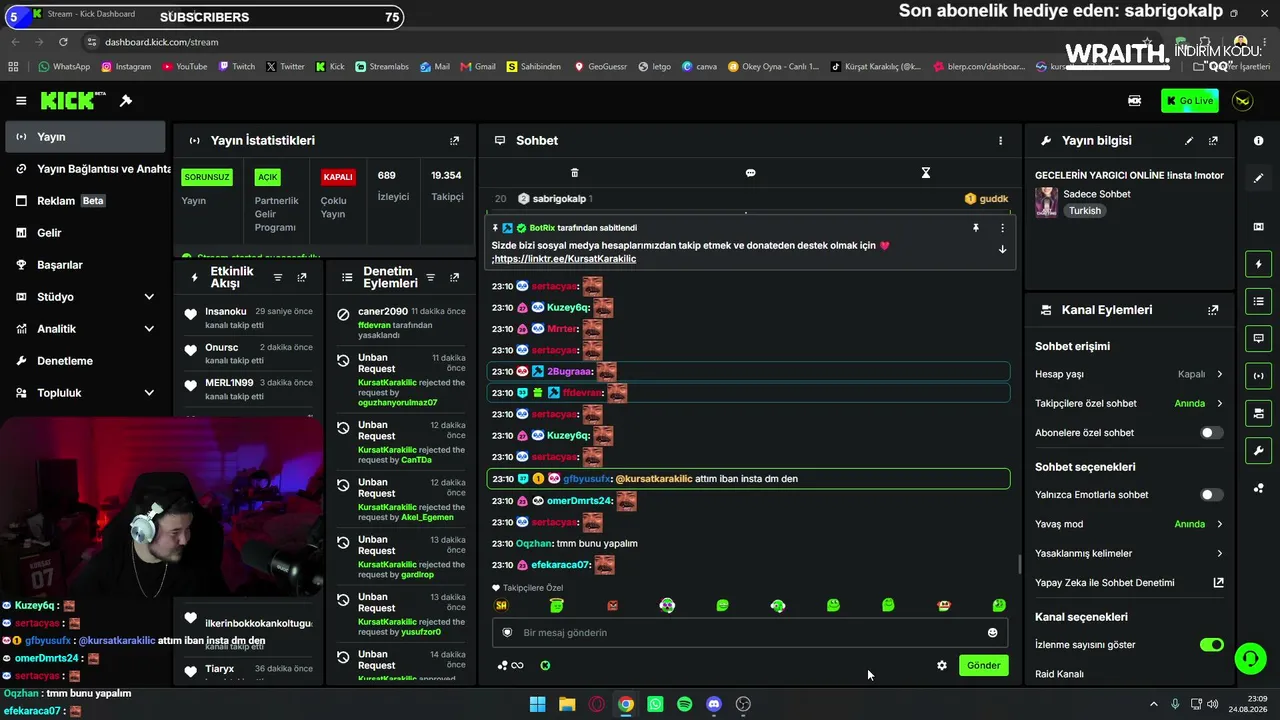Toggle Abonelere özel sohbet switch
Image resolution: width=1280 pixels, height=720 pixels.
coord(1211,433)
